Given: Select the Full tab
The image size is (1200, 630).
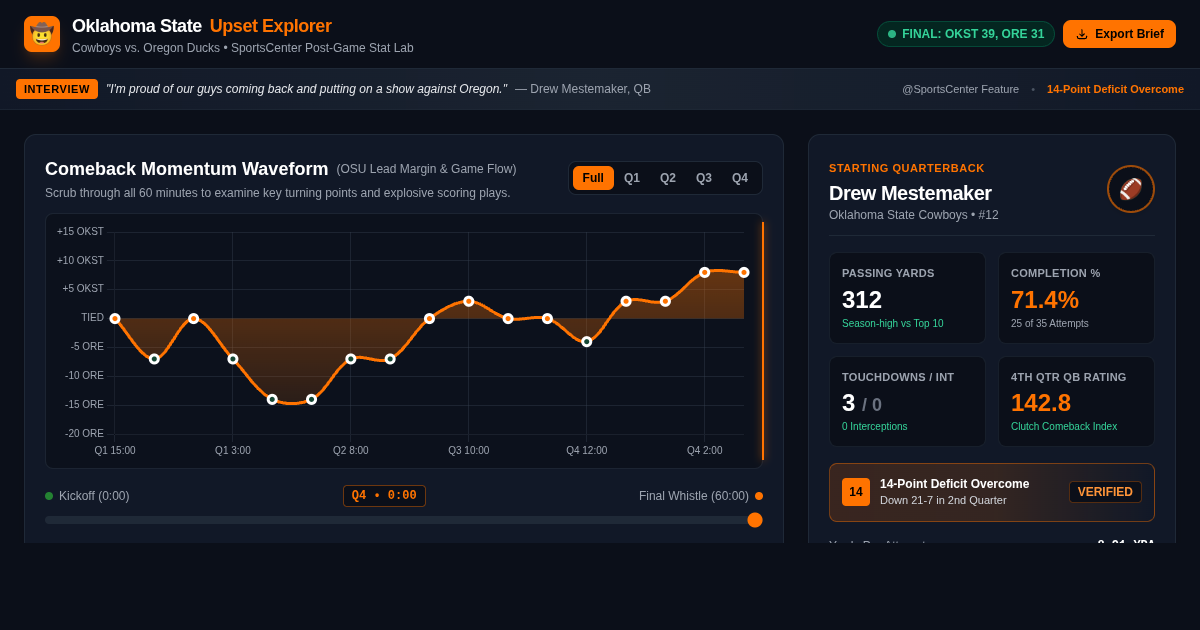Looking at the screenshot, I should point(593,178).
